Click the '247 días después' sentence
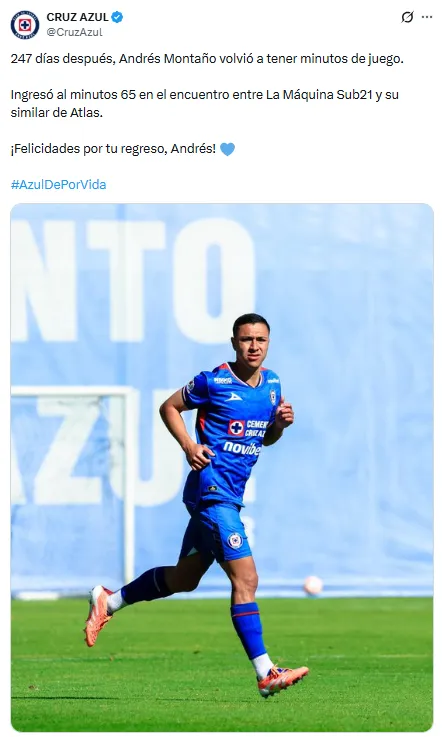446x737 pixels. click(207, 59)
